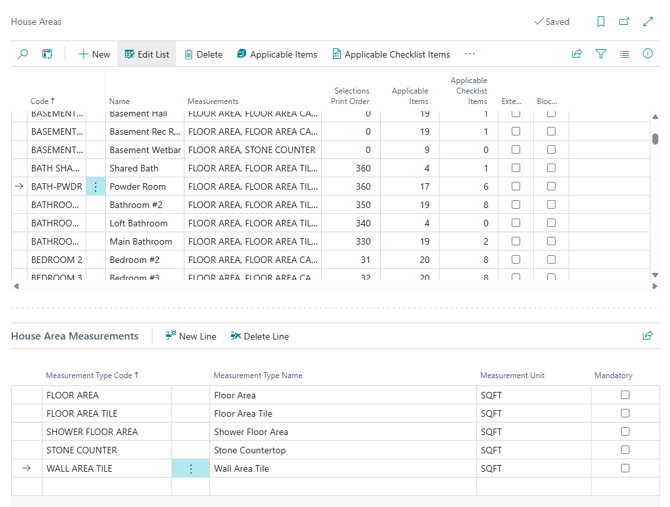The width and height of the screenshot is (670, 507).
Task: Click the vertical scrollbar thumb in list
Action: point(655,139)
